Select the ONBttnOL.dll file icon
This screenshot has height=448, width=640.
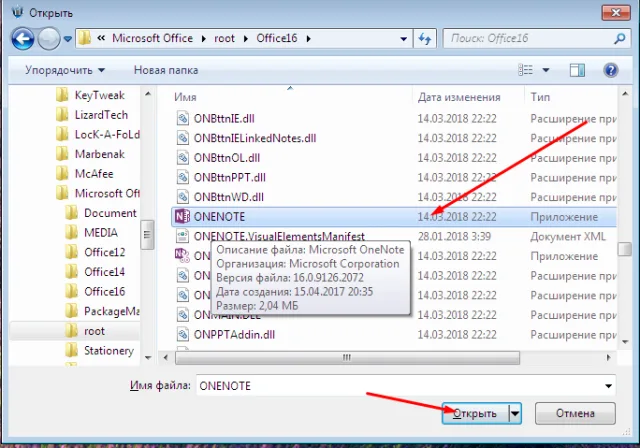click(x=182, y=157)
